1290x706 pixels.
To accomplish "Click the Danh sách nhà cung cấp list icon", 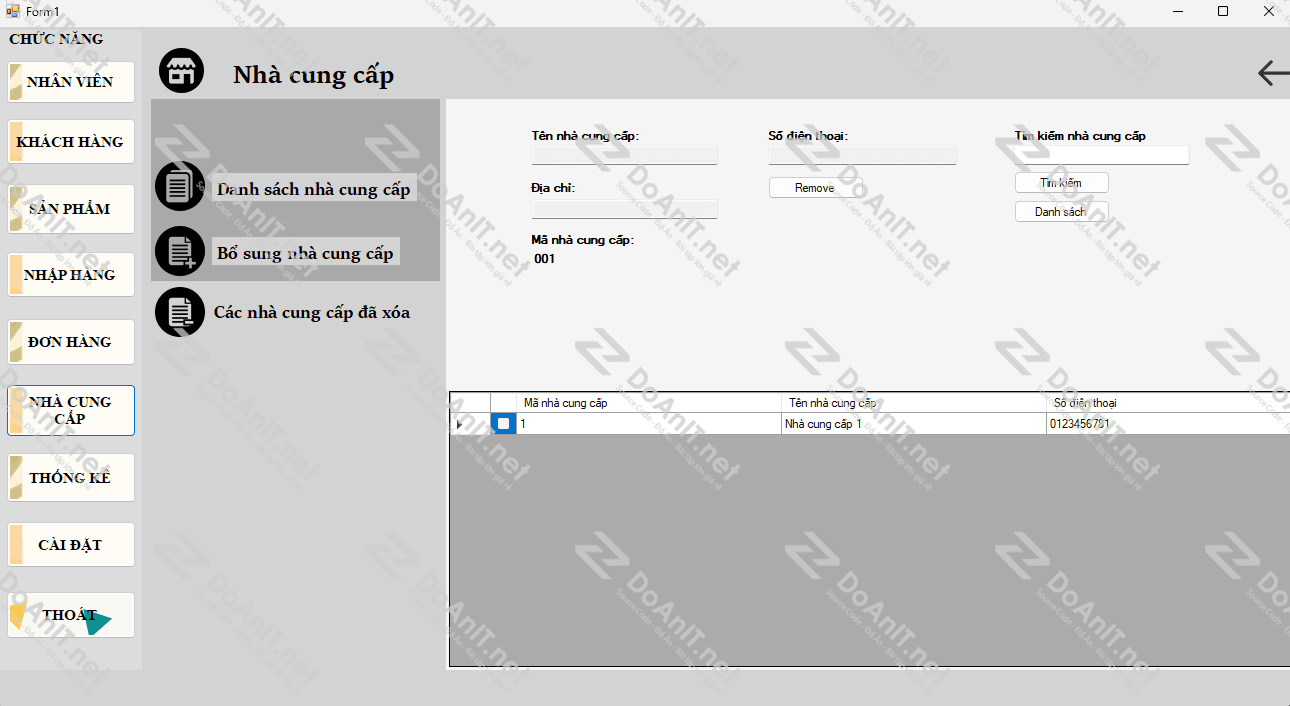I will (x=180, y=187).
